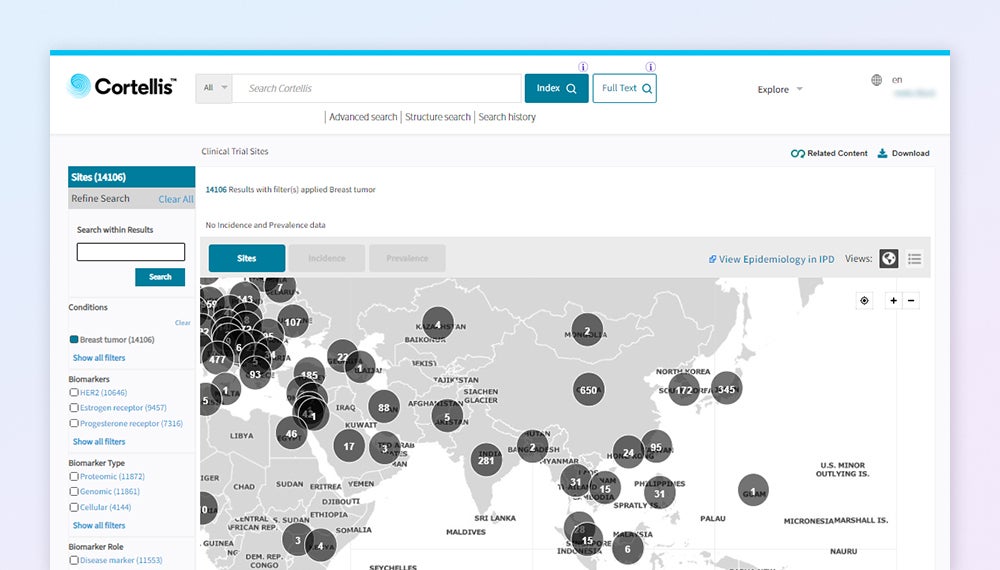The width and height of the screenshot is (1000, 570).
Task: Recenter map with locate icon
Action: (864, 301)
